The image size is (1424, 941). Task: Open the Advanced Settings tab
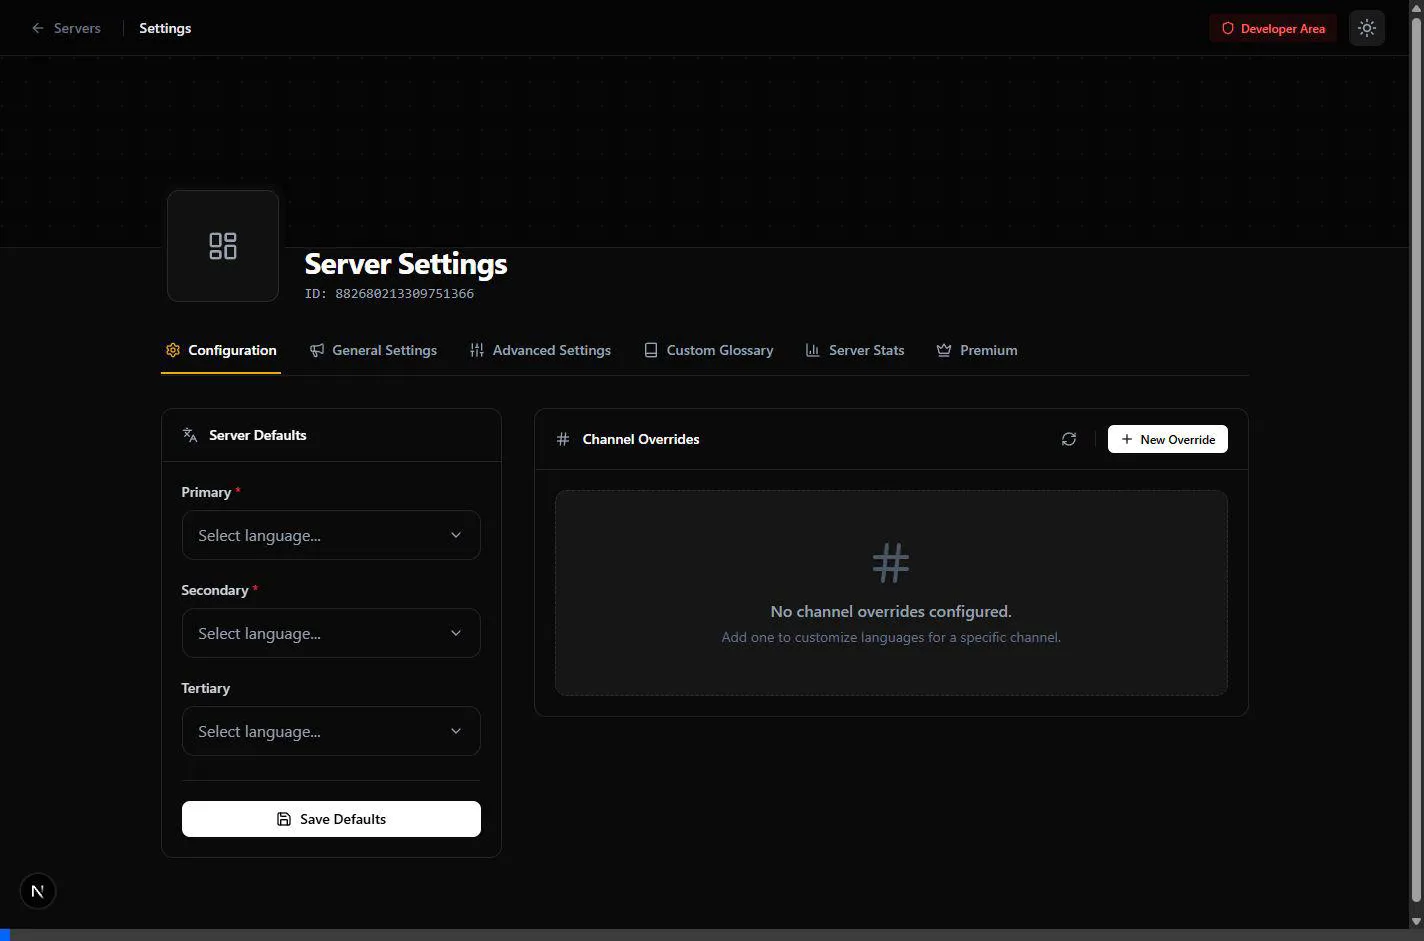click(540, 351)
